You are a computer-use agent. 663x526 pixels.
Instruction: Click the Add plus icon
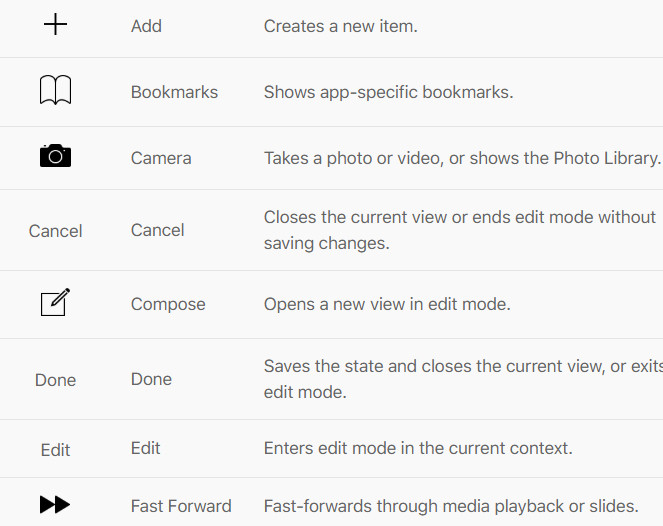tap(56, 25)
